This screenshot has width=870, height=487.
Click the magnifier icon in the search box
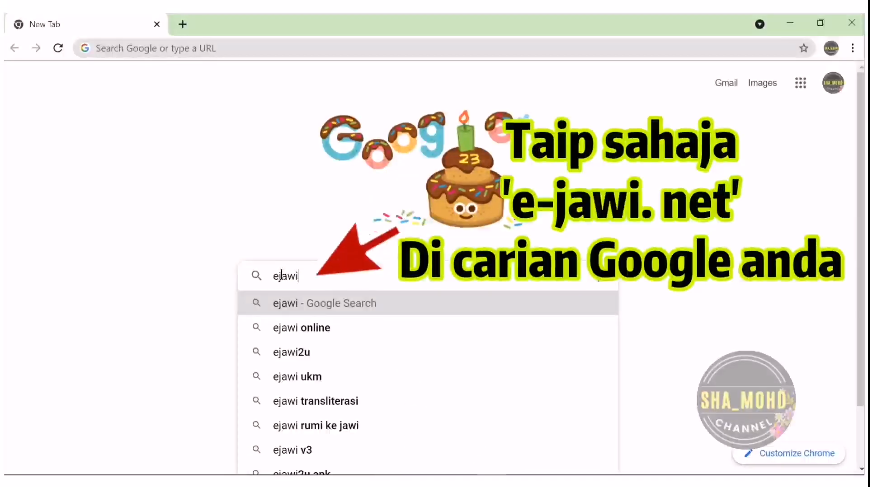tap(256, 276)
